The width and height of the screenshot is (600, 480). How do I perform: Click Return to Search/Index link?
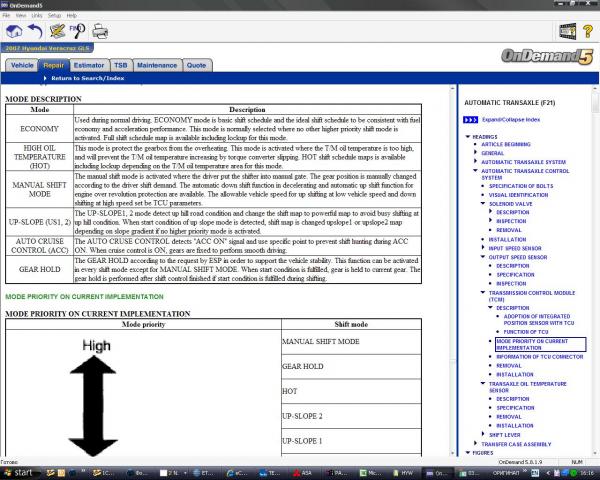[x=88, y=78]
